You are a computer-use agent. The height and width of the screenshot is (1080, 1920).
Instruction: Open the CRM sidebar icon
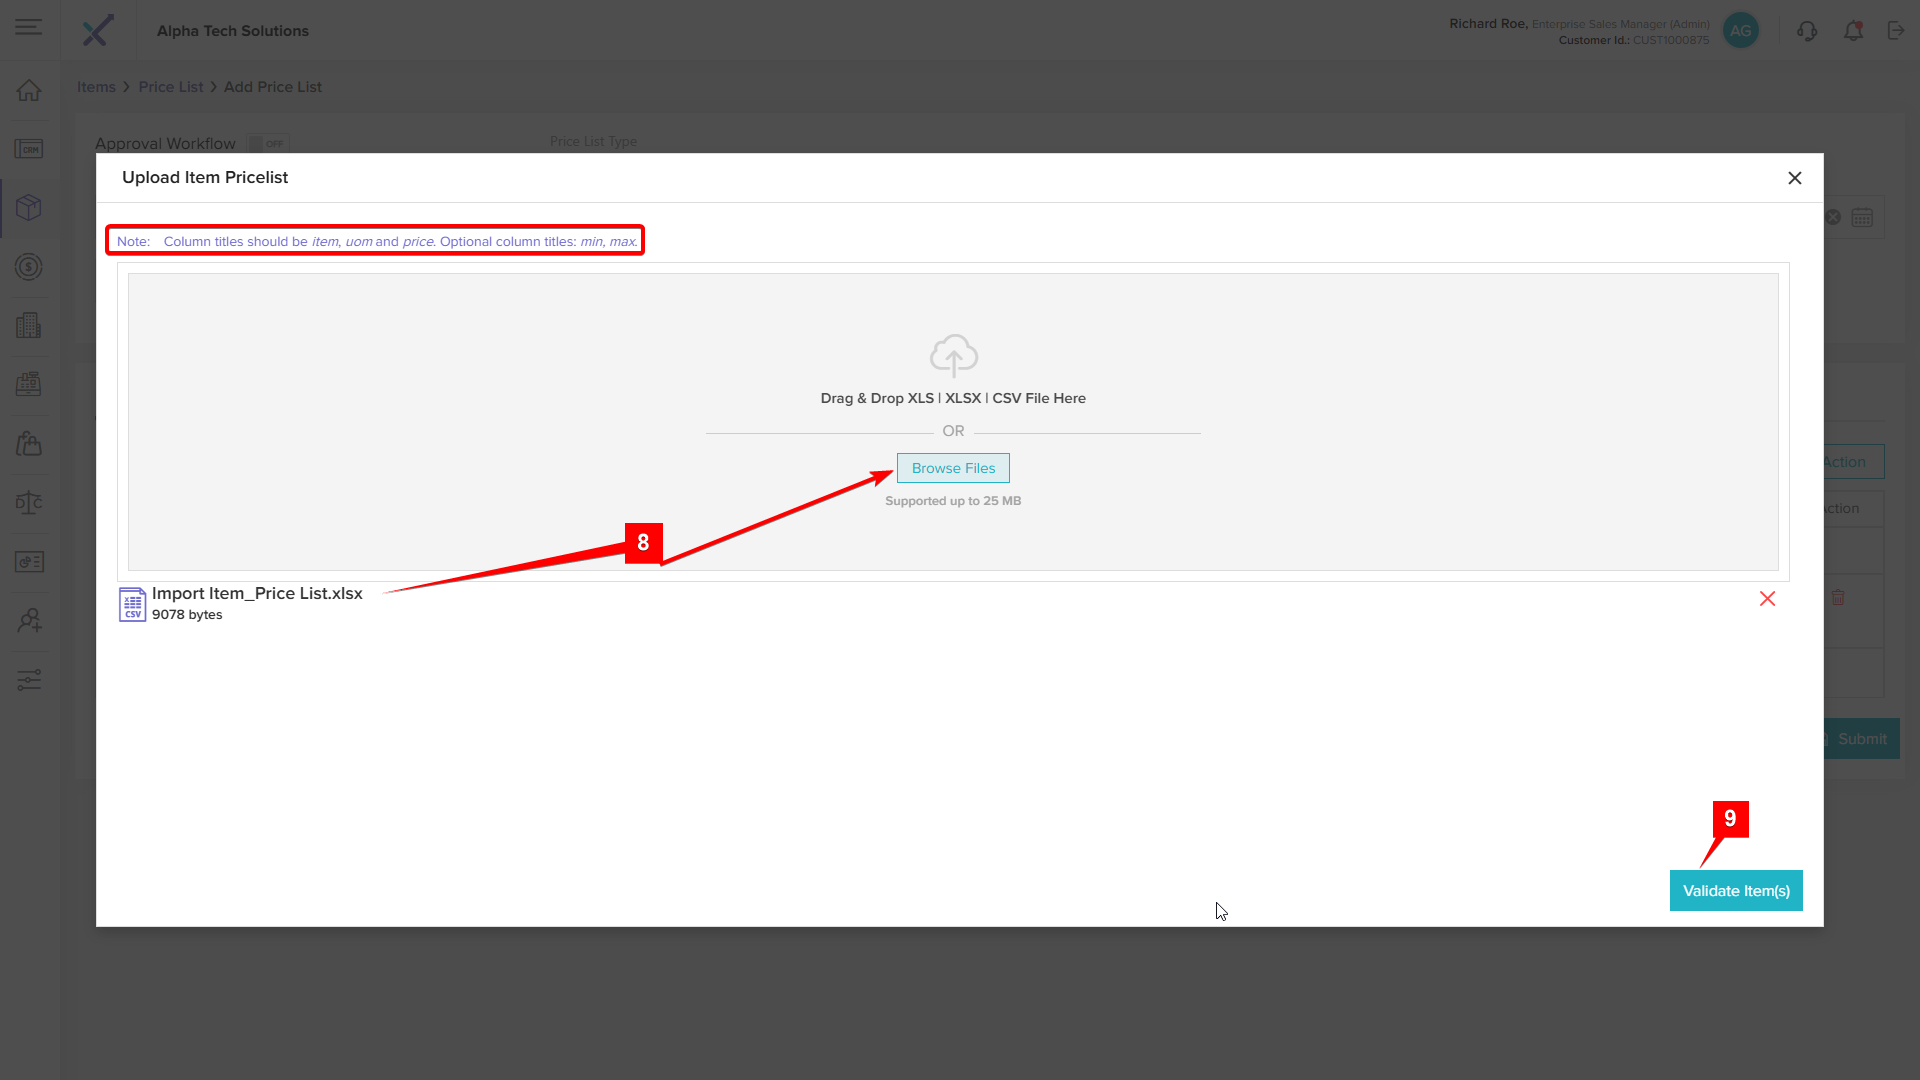tap(29, 149)
